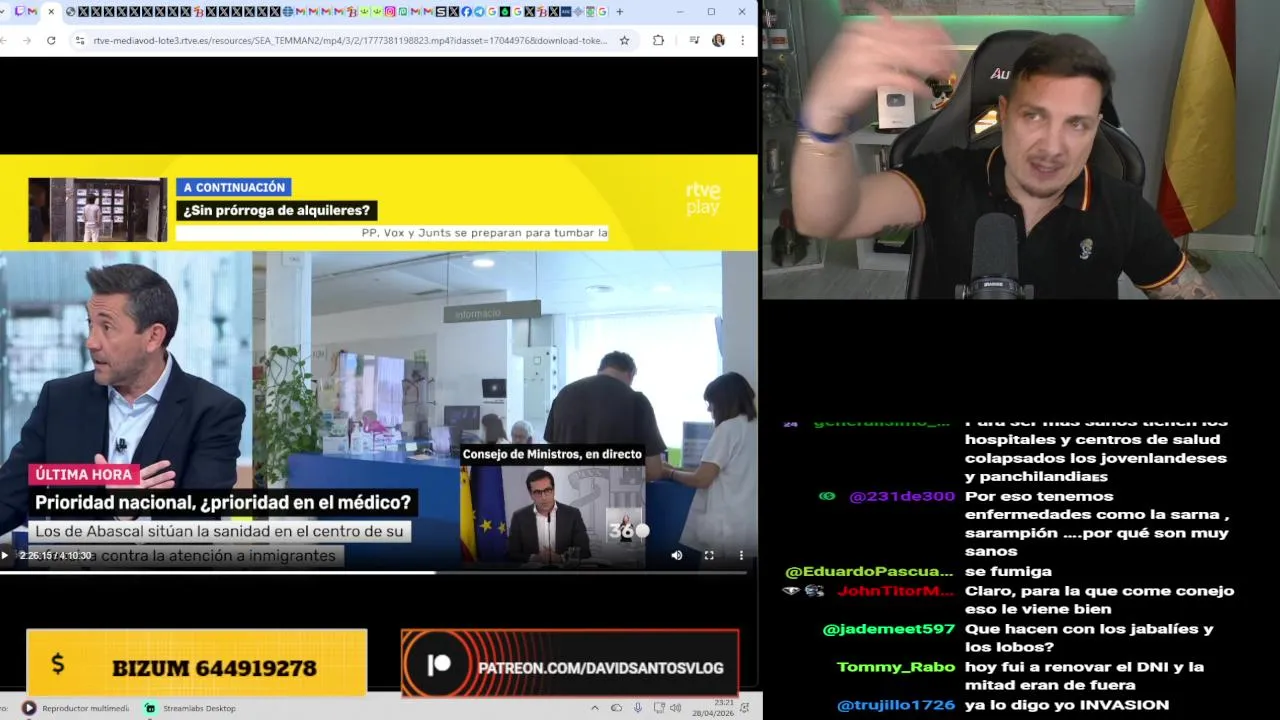
Task: Enter fullscreen in the video player
Action: tap(709, 555)
